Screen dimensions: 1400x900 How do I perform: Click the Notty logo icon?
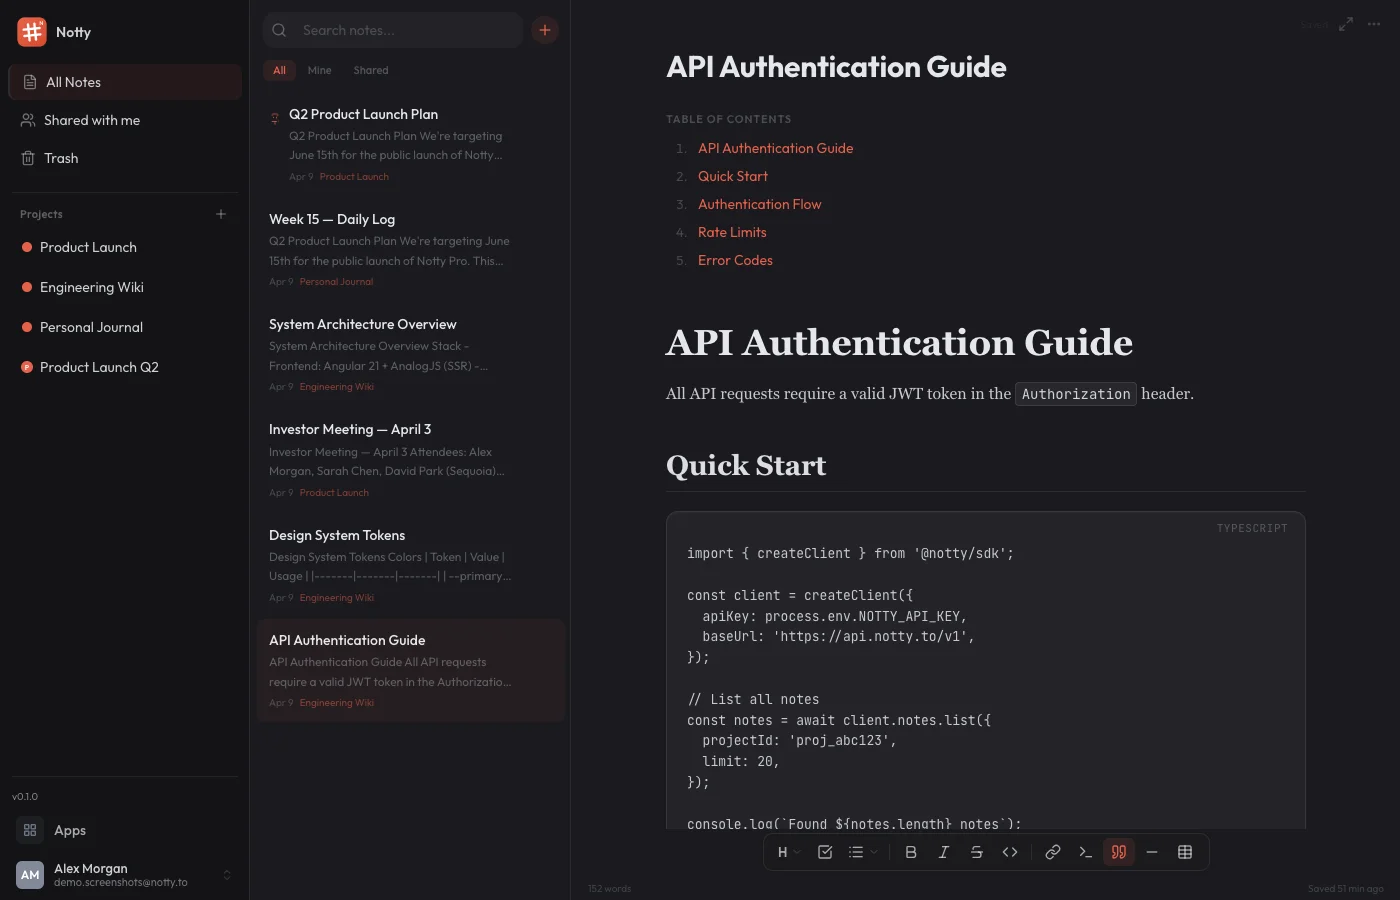coord(32,32)
